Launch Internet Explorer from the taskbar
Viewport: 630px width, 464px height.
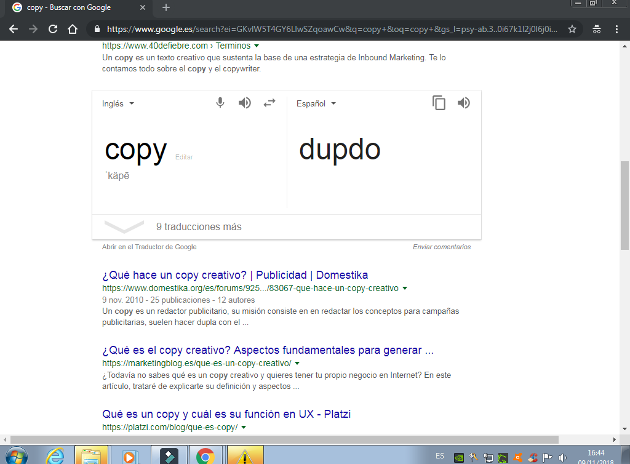[x=55, y=456]
